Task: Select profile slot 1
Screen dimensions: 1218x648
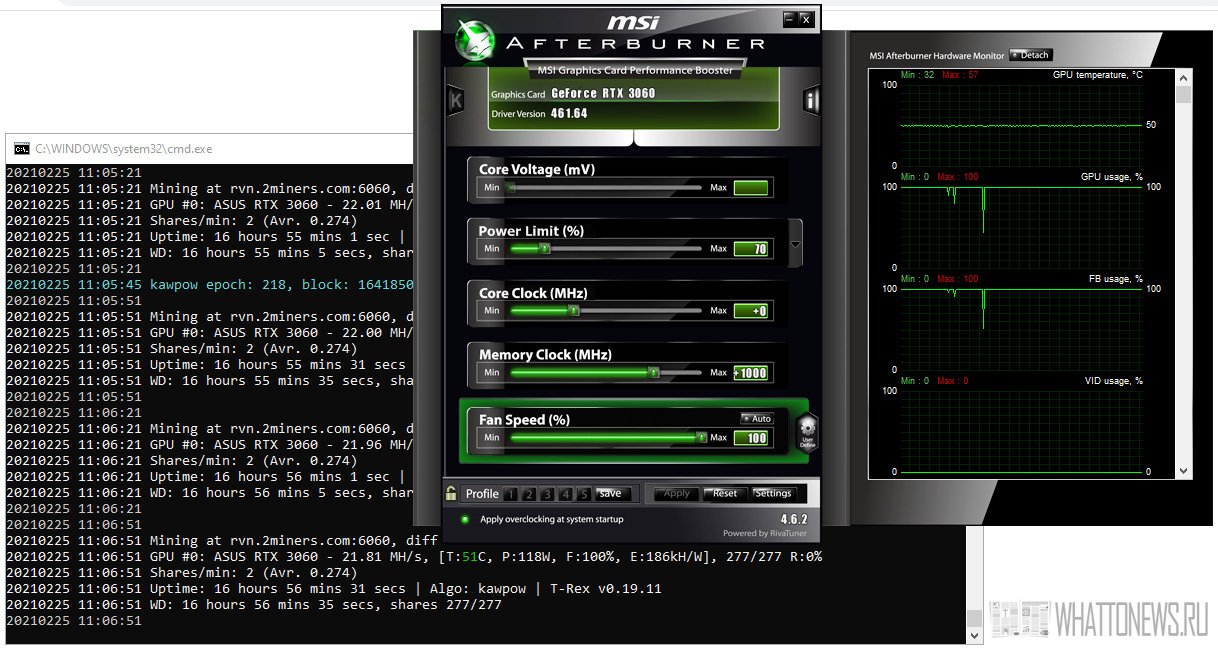Action: 510,494
